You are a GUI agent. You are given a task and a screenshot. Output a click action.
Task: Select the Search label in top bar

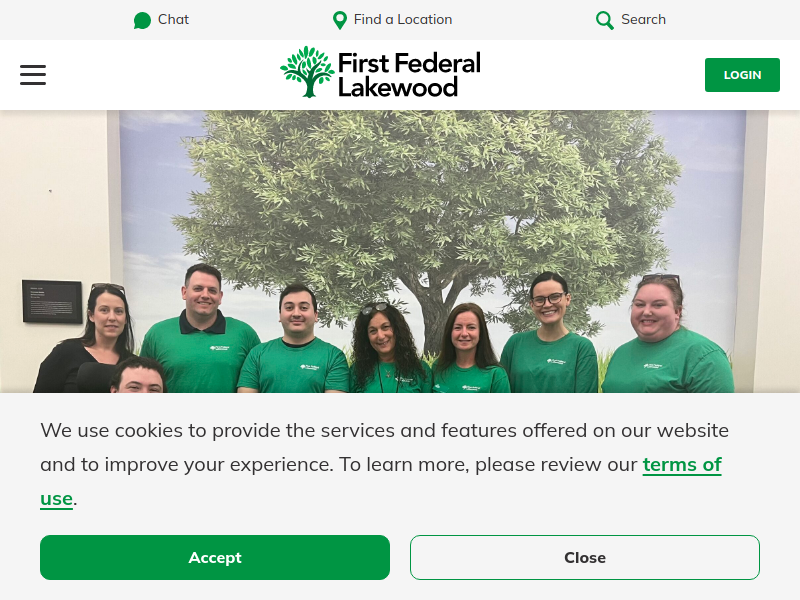pos(643,19)
